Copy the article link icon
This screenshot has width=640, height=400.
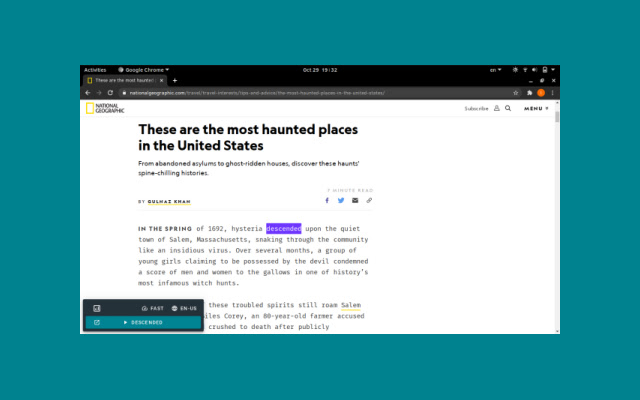tap(369, 200)
